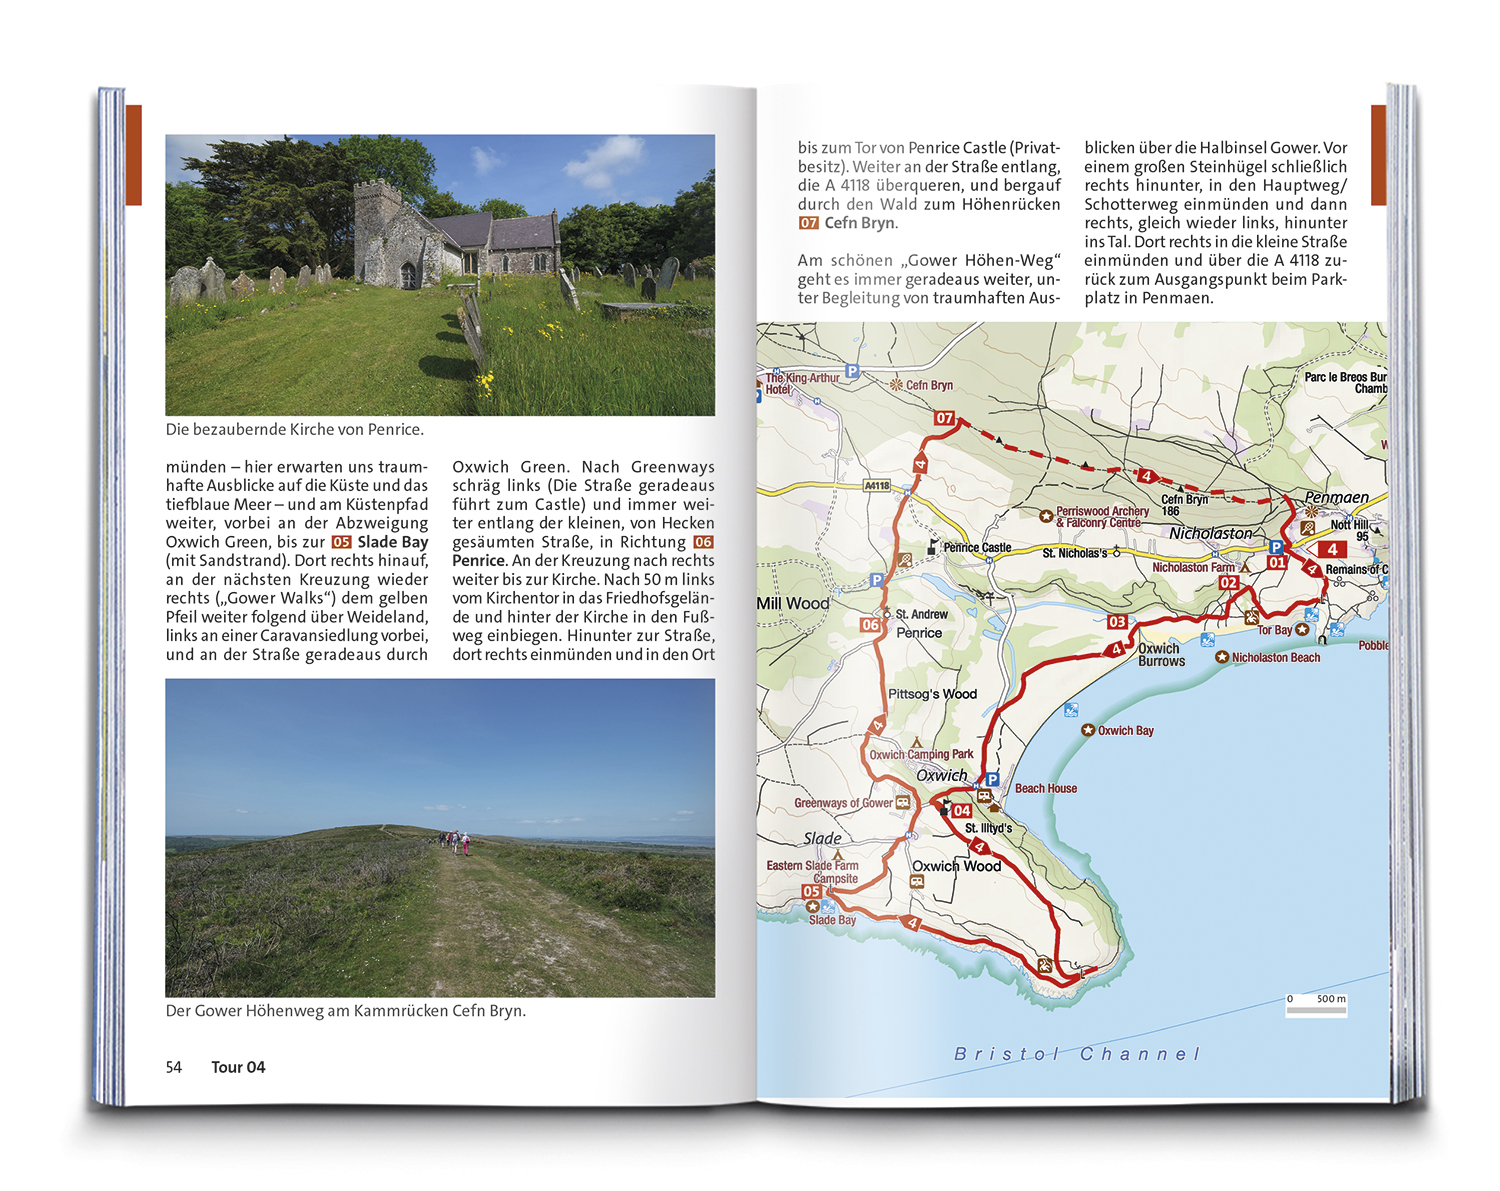Click the 'St. Illtyd's' map label
This screenshot has width=1500, height=1191.
(989, 829)
